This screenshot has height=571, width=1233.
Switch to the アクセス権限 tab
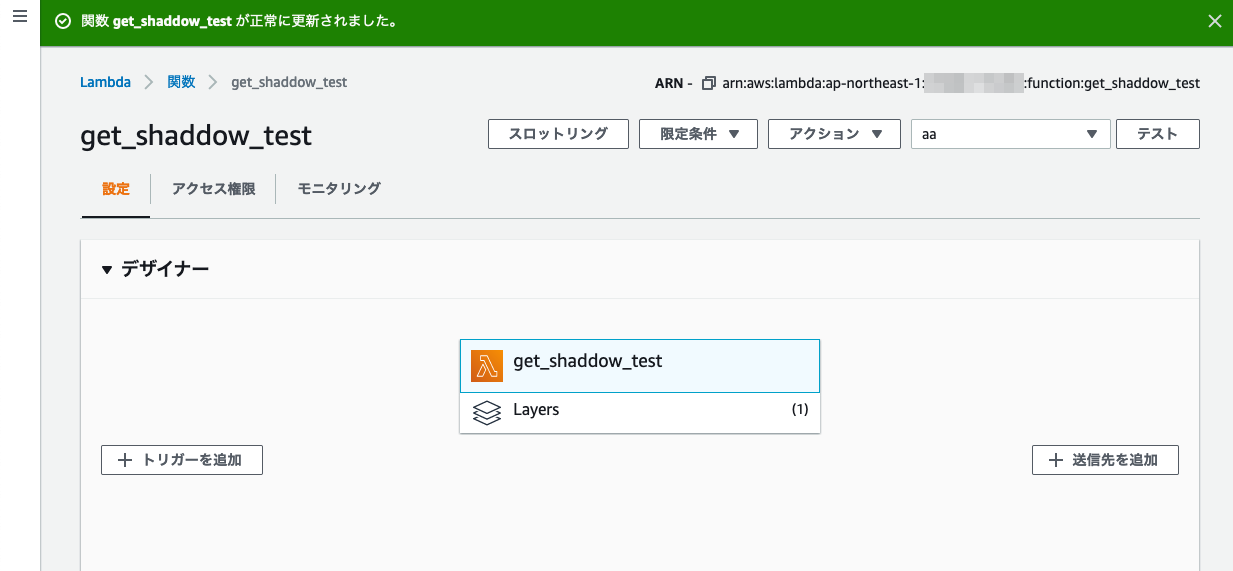pyautogui.click(x=213, y=188)
